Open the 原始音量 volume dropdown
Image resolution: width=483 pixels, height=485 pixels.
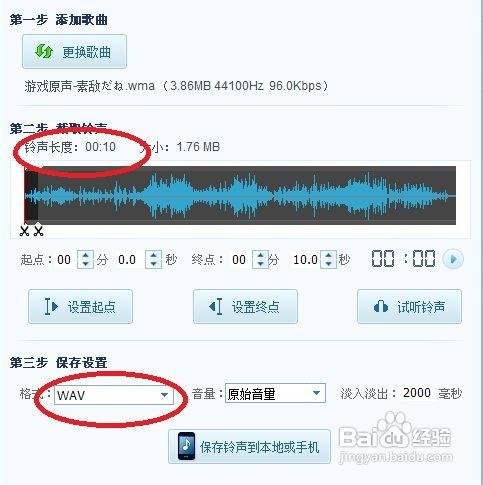[275, 394]
